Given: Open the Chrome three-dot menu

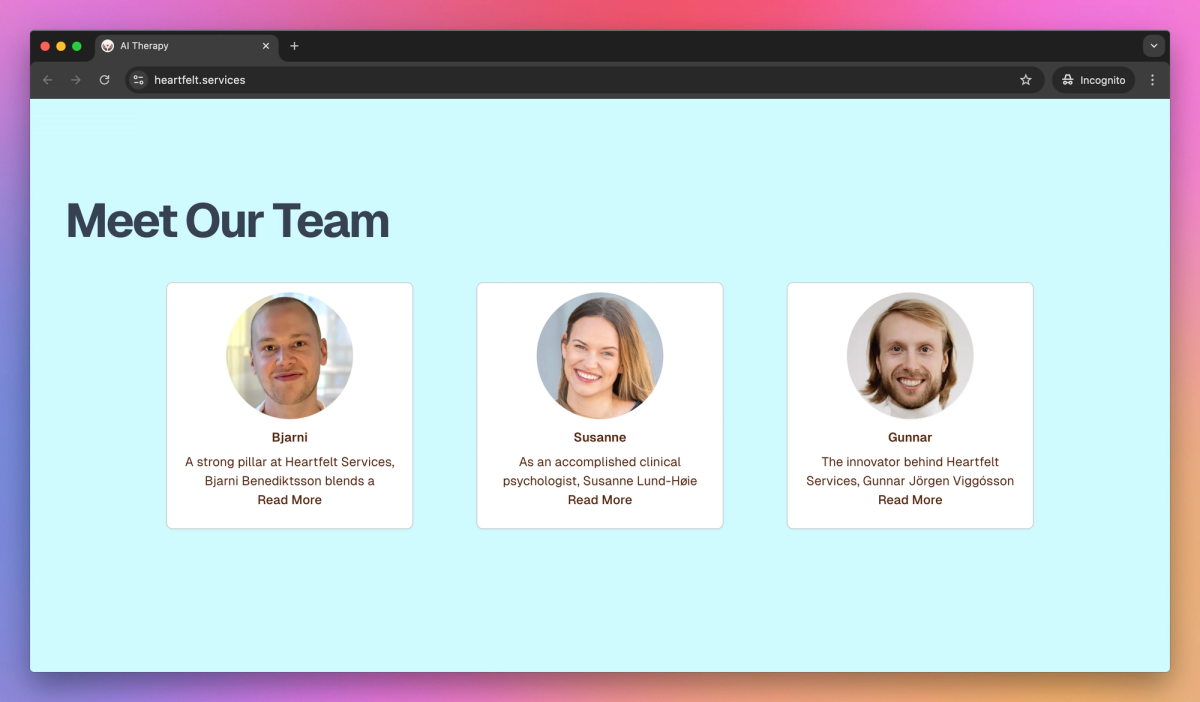Looking at the screenshot, I should pyautogui.click(x=1152, y=80).
